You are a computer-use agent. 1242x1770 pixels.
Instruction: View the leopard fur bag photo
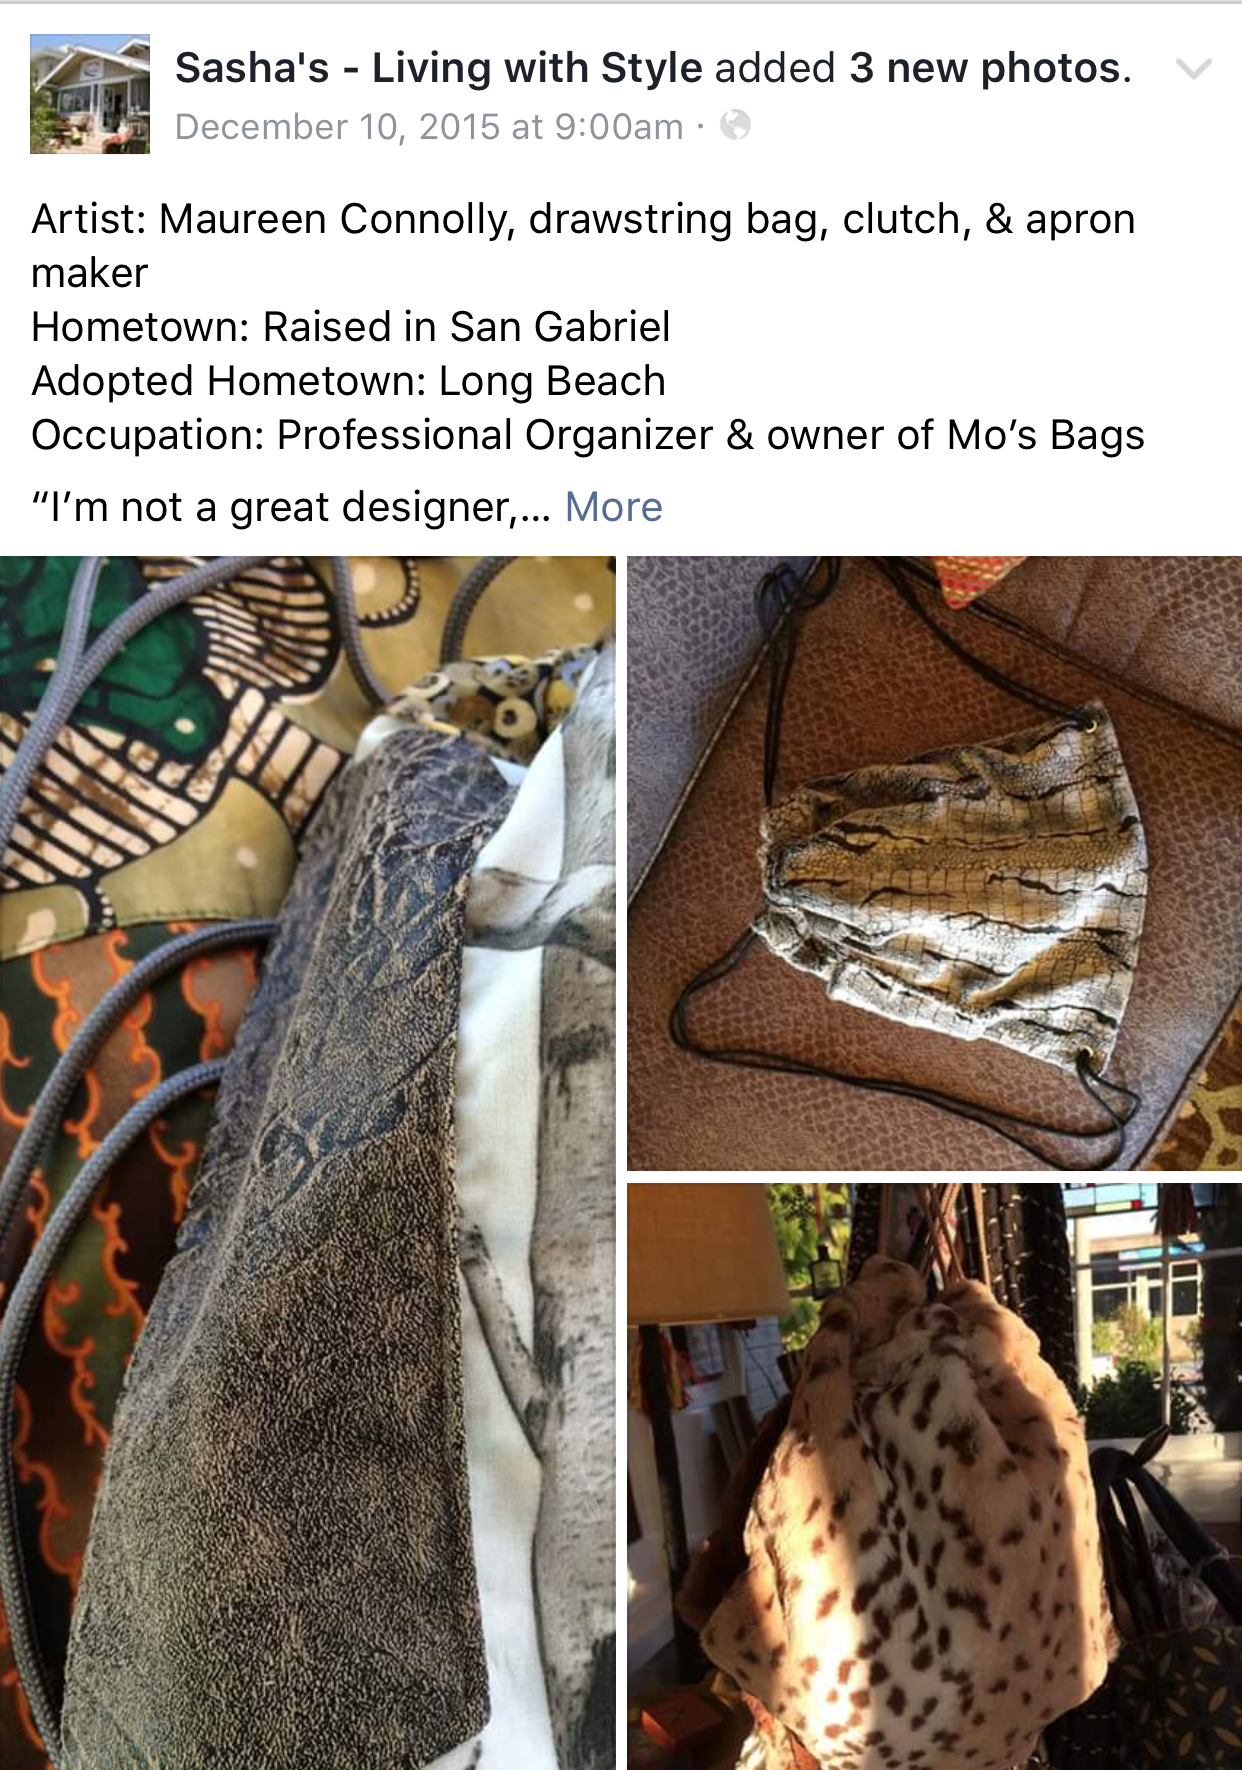(934, 1476)
